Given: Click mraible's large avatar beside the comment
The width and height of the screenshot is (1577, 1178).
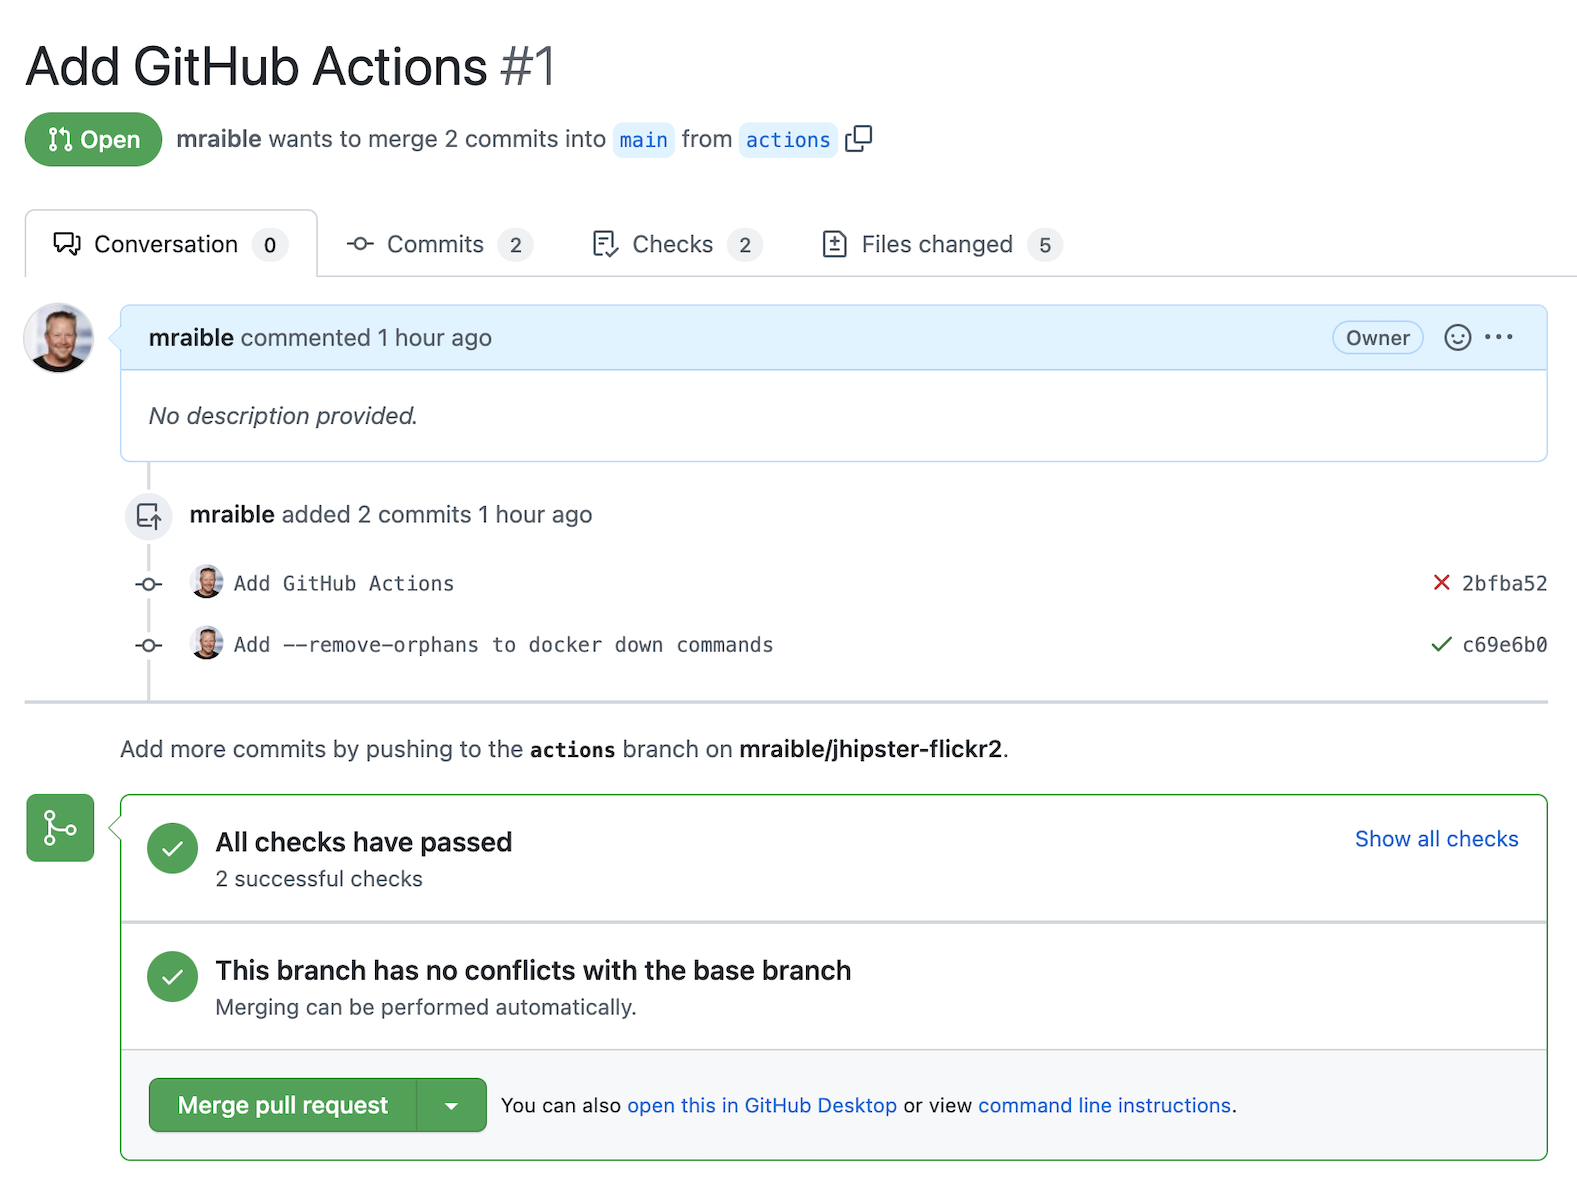Looking at the screenshot, I should point(59,338).
